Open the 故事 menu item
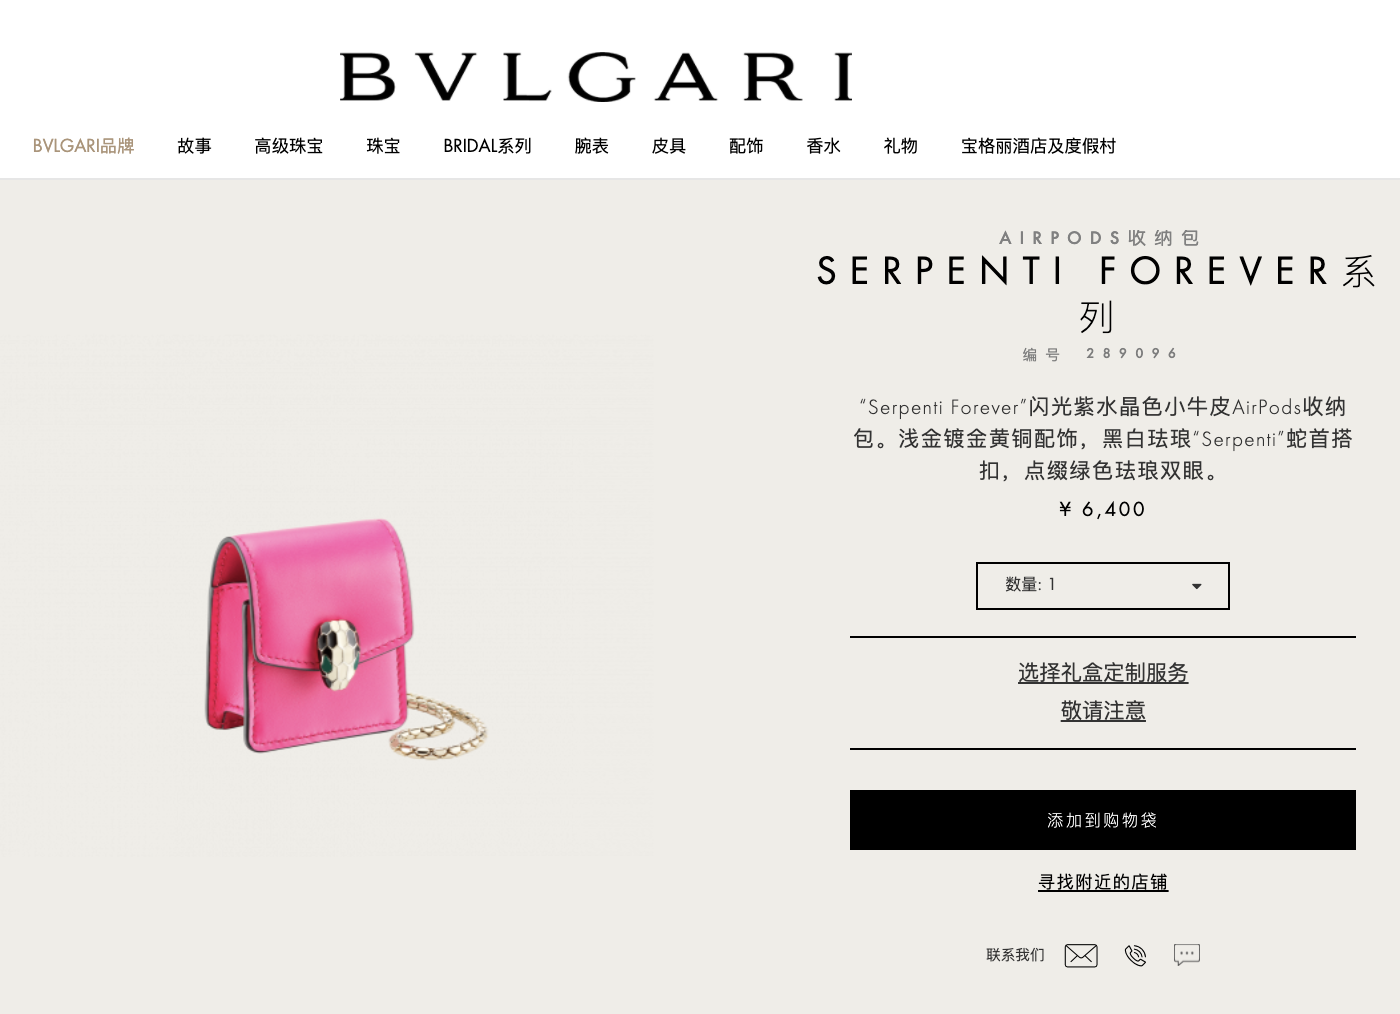1400x1014 pixels. pyautogui.click(x=194, y=146)
